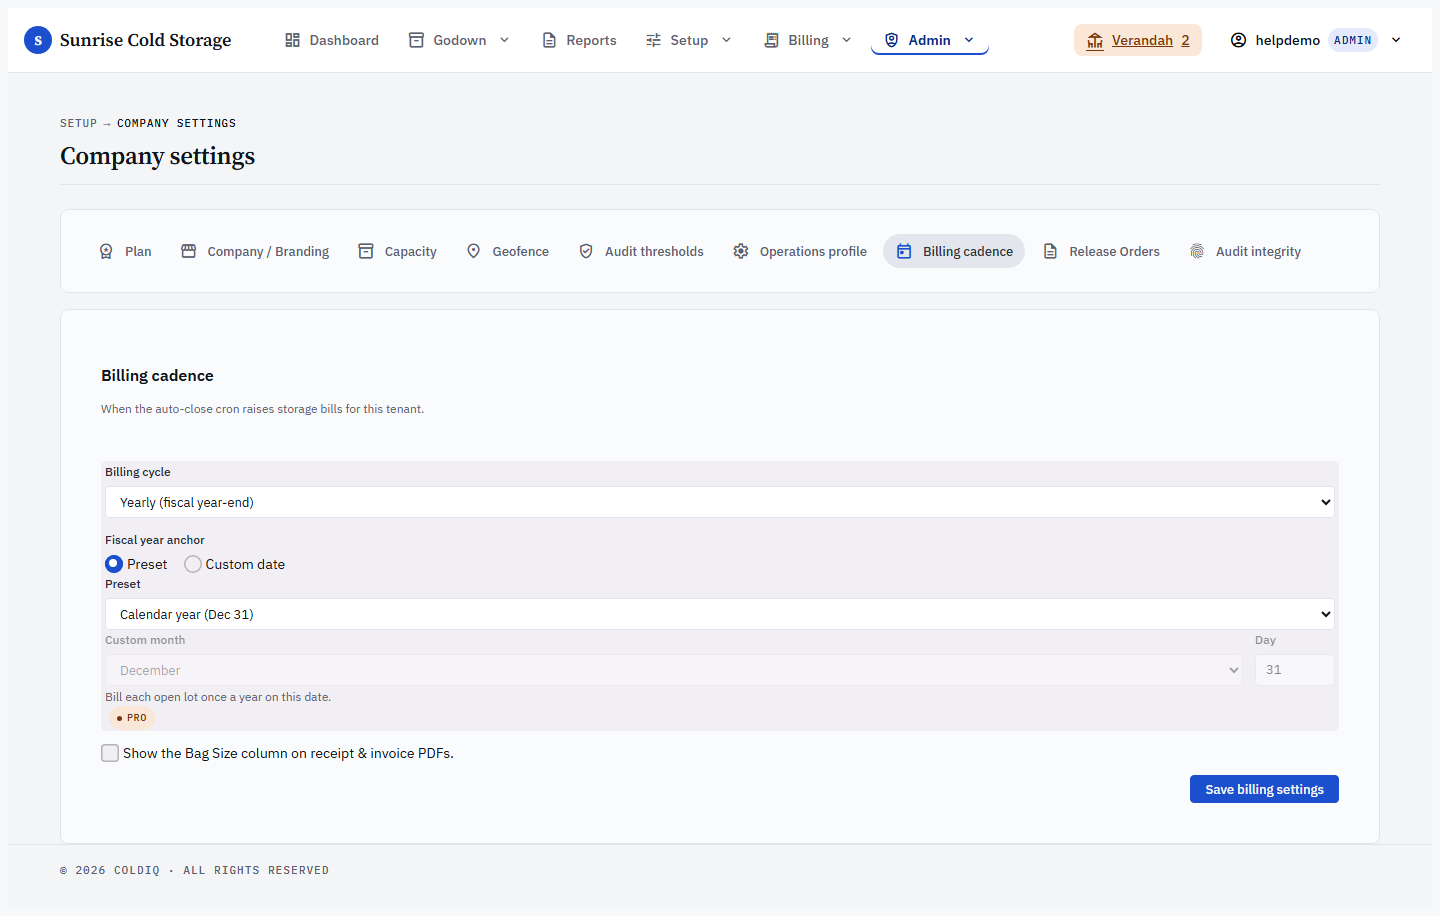Click the Company settings page heading
This screenshot has width=1440, height=916.
pyautogui.click(x=157, y=156)
